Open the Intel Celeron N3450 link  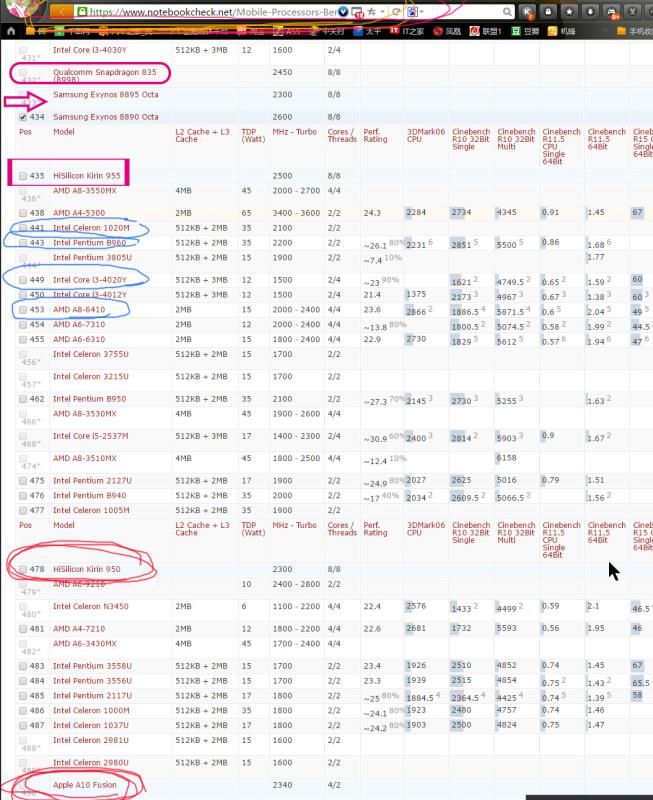coord(90,606)
